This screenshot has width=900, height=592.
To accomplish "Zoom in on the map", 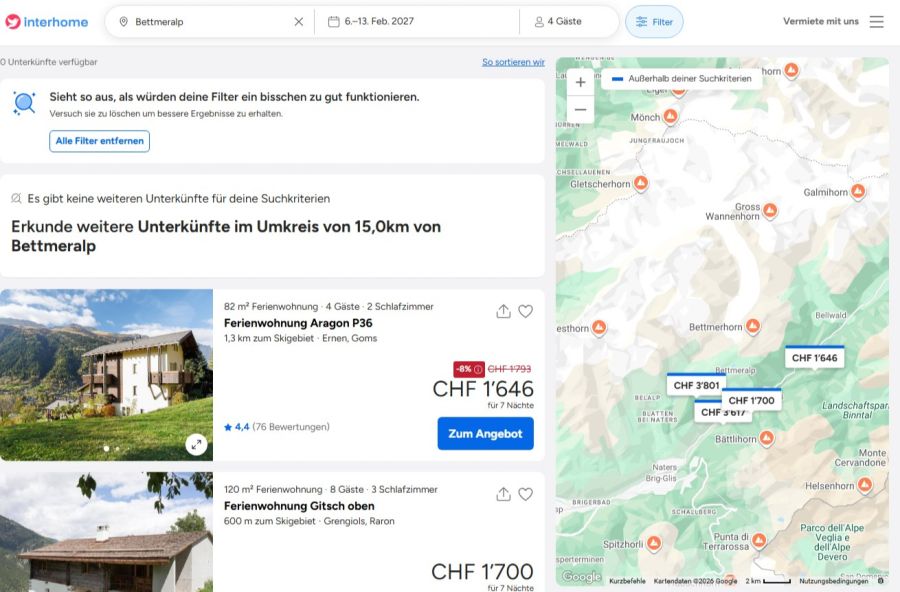I will [580, 82].
